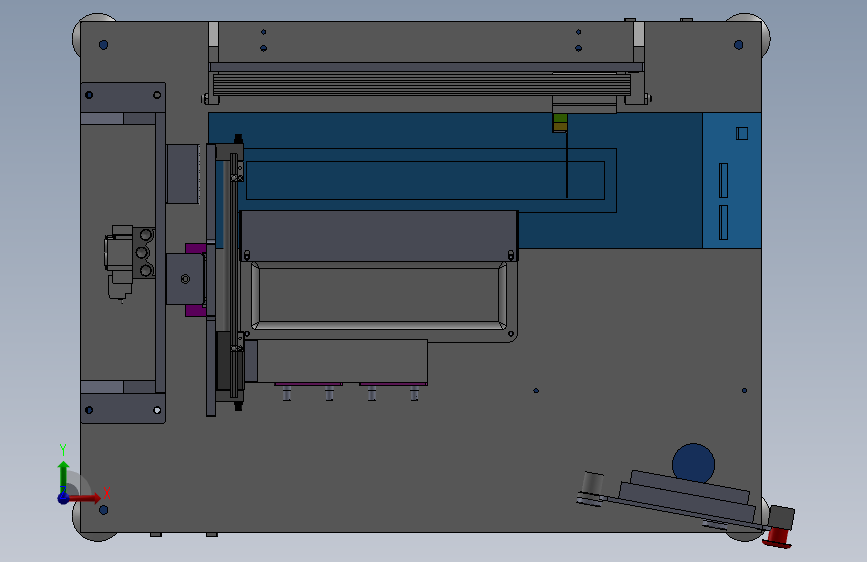Viewport: 867px width, 562px height.
Task: Select the lower vertical slot on light-blue panel
Action: click(x=723, y=222)
